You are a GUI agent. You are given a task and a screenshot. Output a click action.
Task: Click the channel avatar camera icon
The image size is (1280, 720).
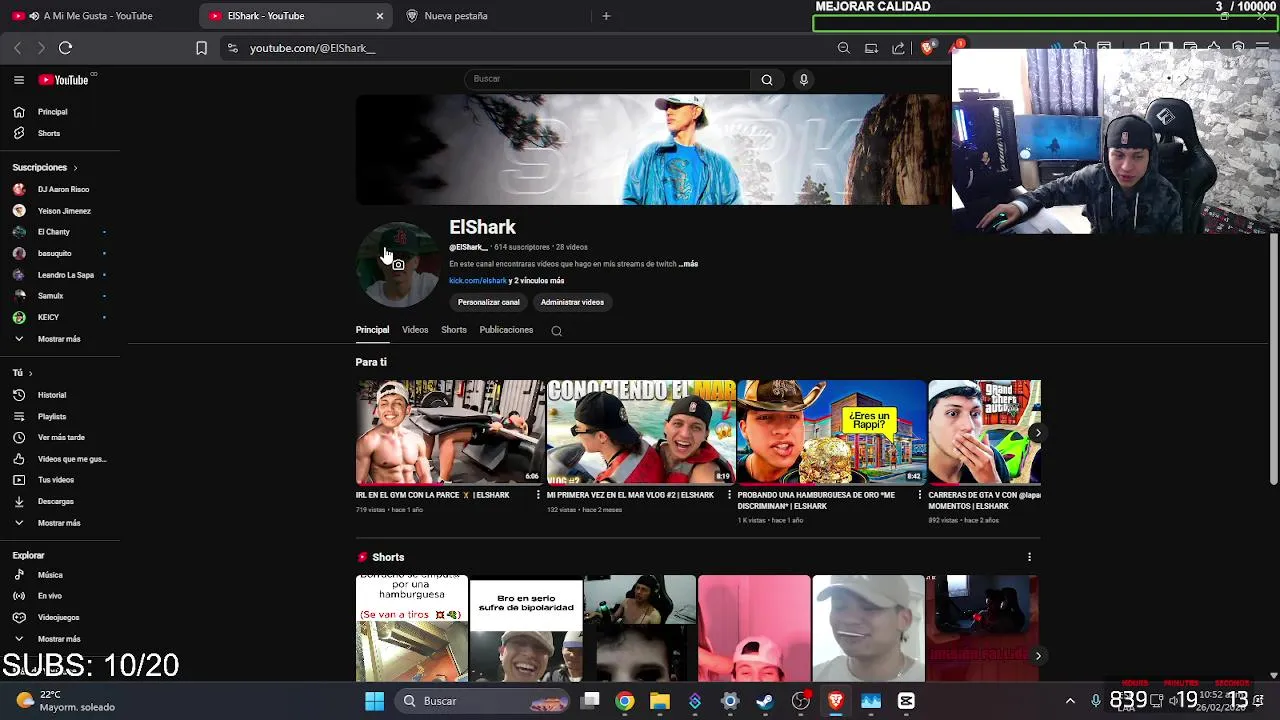click(x=398, y=265)
